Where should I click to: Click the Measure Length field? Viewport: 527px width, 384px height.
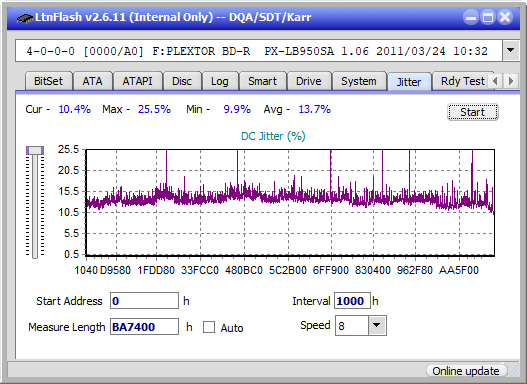coord(145,327)
